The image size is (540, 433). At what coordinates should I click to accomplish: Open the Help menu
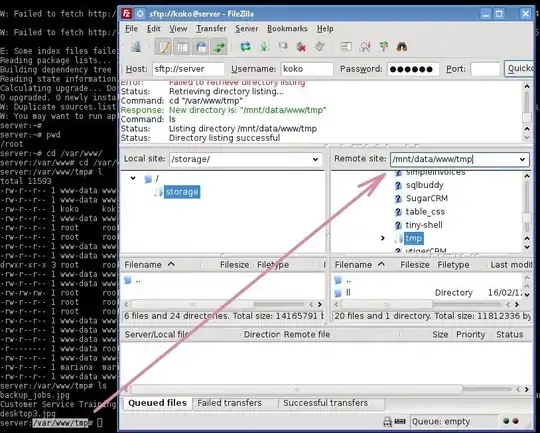(x=325, y=29)
